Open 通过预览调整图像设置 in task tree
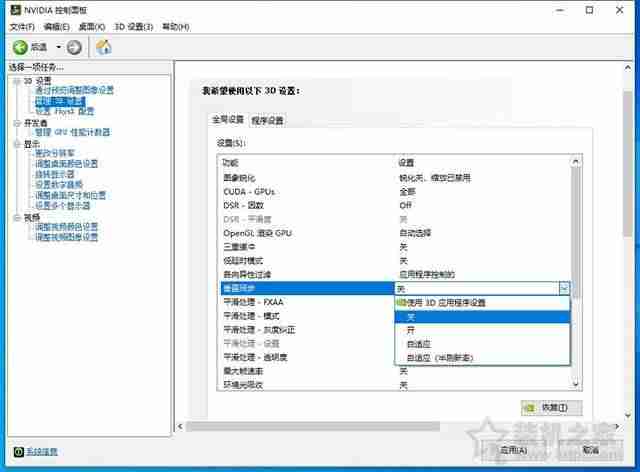The width and height of the screenshot is (640, 472). coord(74,90)
